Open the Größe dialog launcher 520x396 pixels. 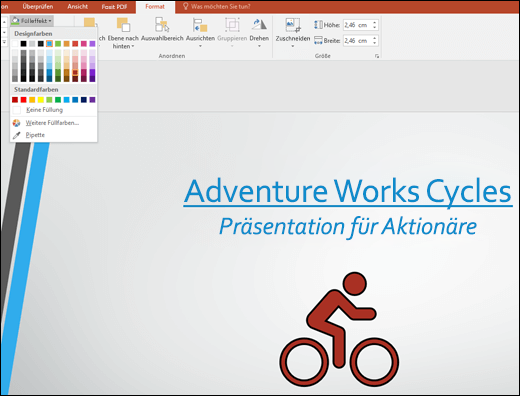coord(377,56)
